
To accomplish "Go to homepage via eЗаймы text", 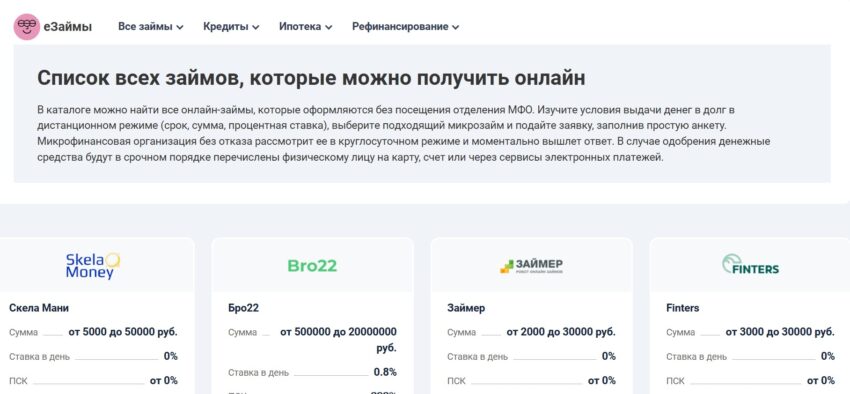I will pos(68,27).
